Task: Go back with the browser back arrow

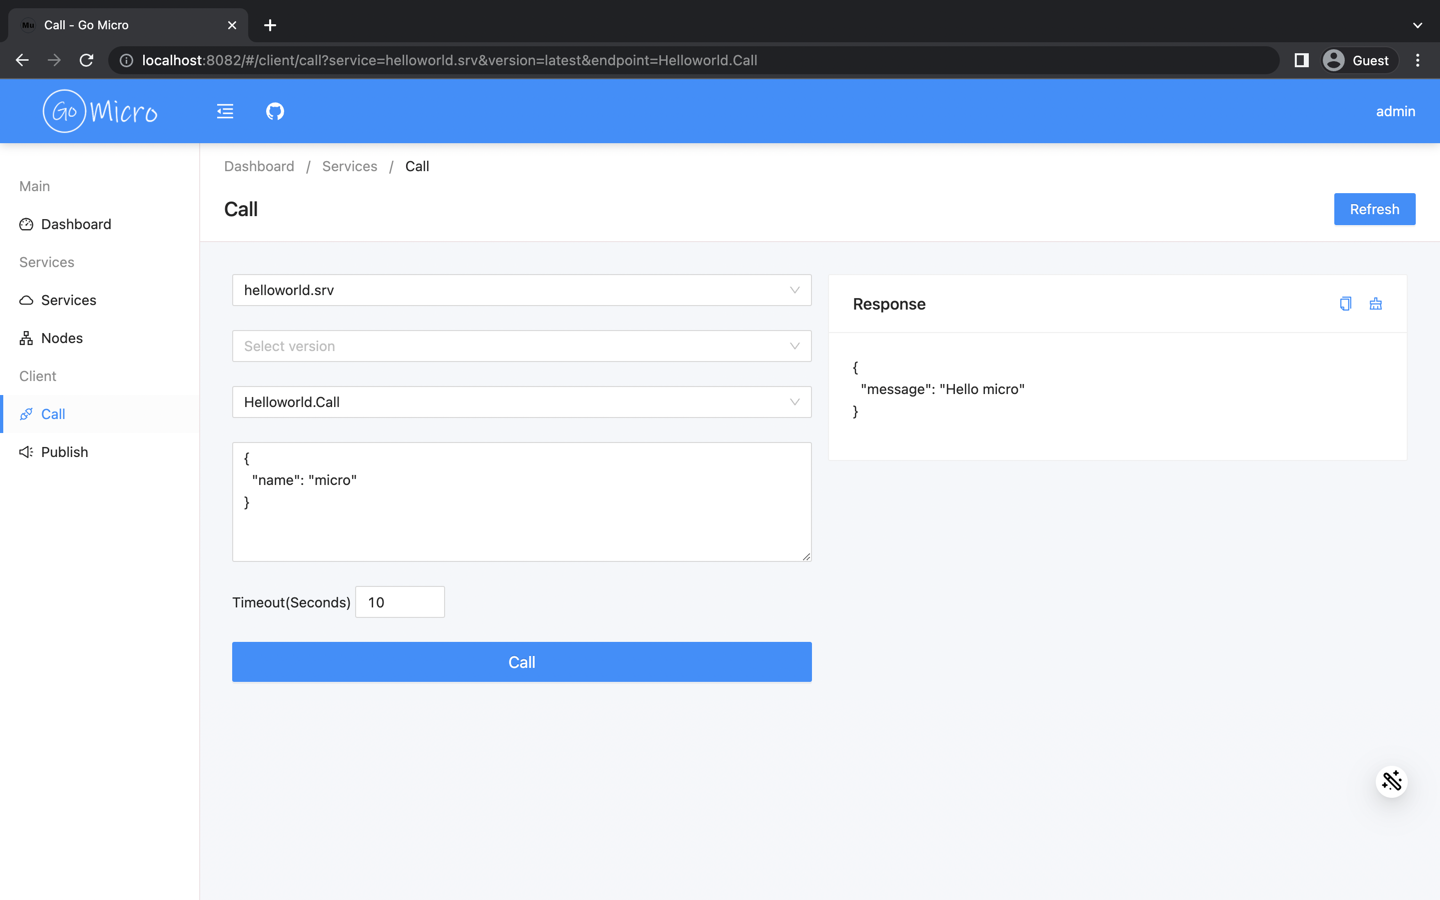Action: pyautogui.click(x=22, y=60)
